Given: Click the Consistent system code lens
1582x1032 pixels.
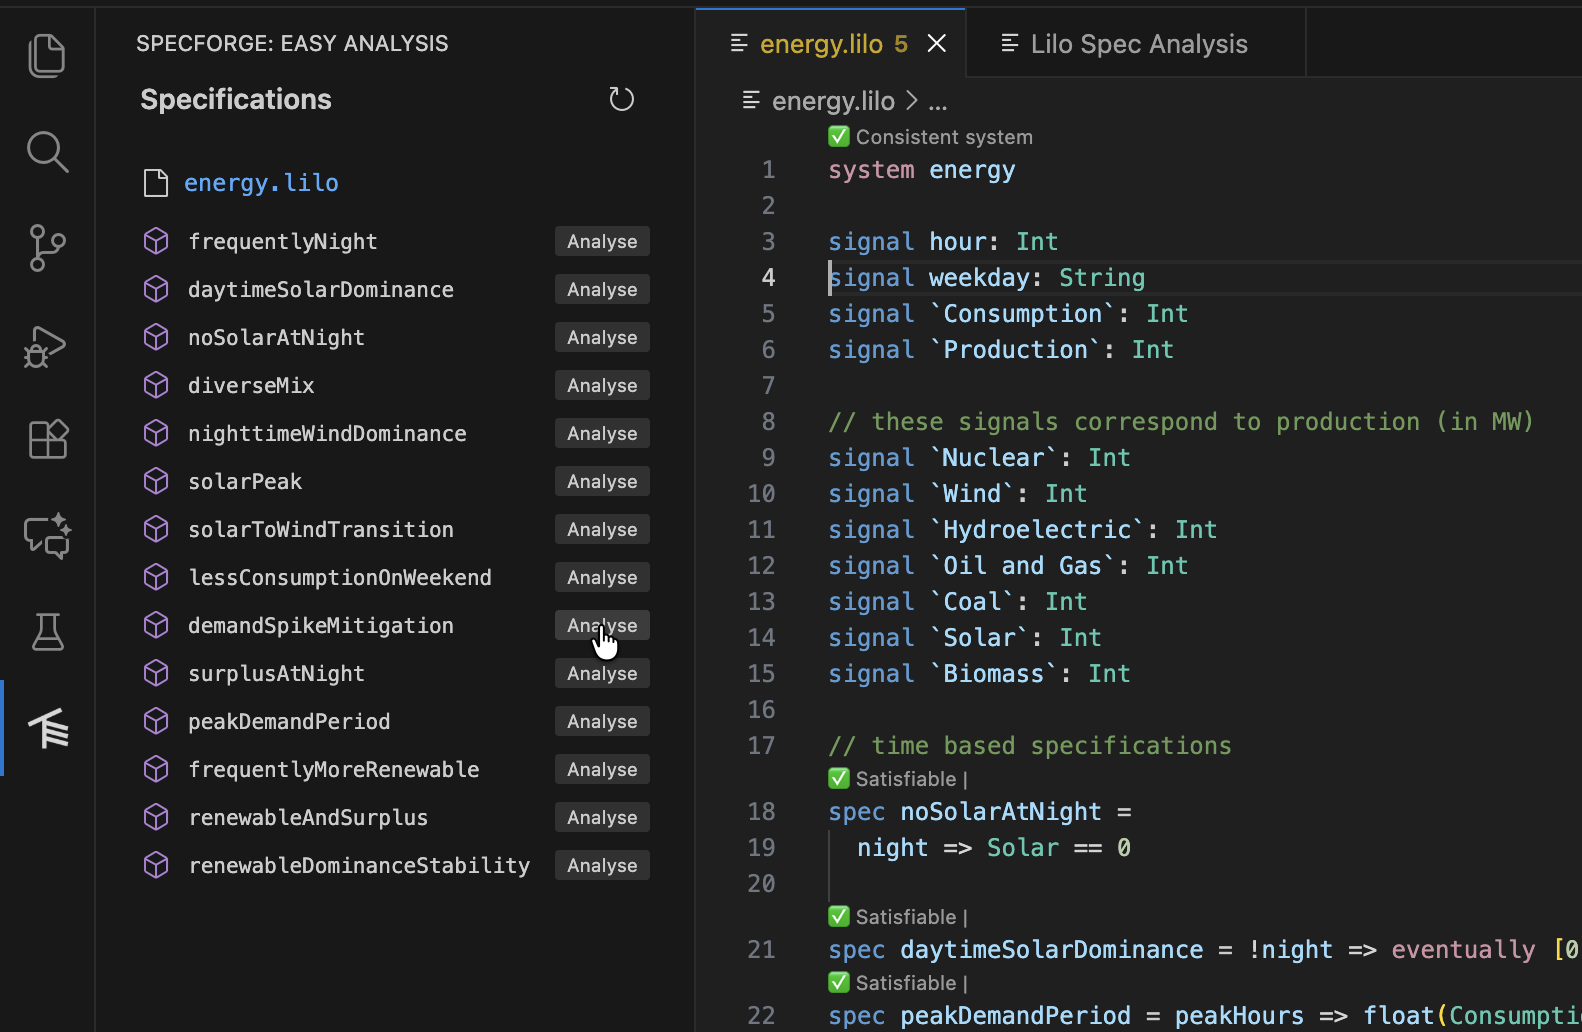Looking at the screenshot, I should tap(943, 137).
